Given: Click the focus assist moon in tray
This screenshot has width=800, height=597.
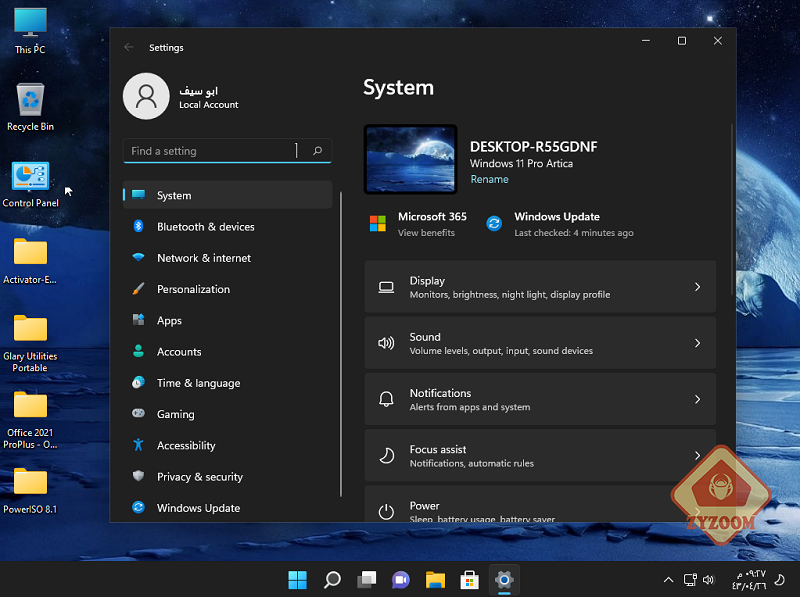Looking at the screenshot, I should 780,580.
